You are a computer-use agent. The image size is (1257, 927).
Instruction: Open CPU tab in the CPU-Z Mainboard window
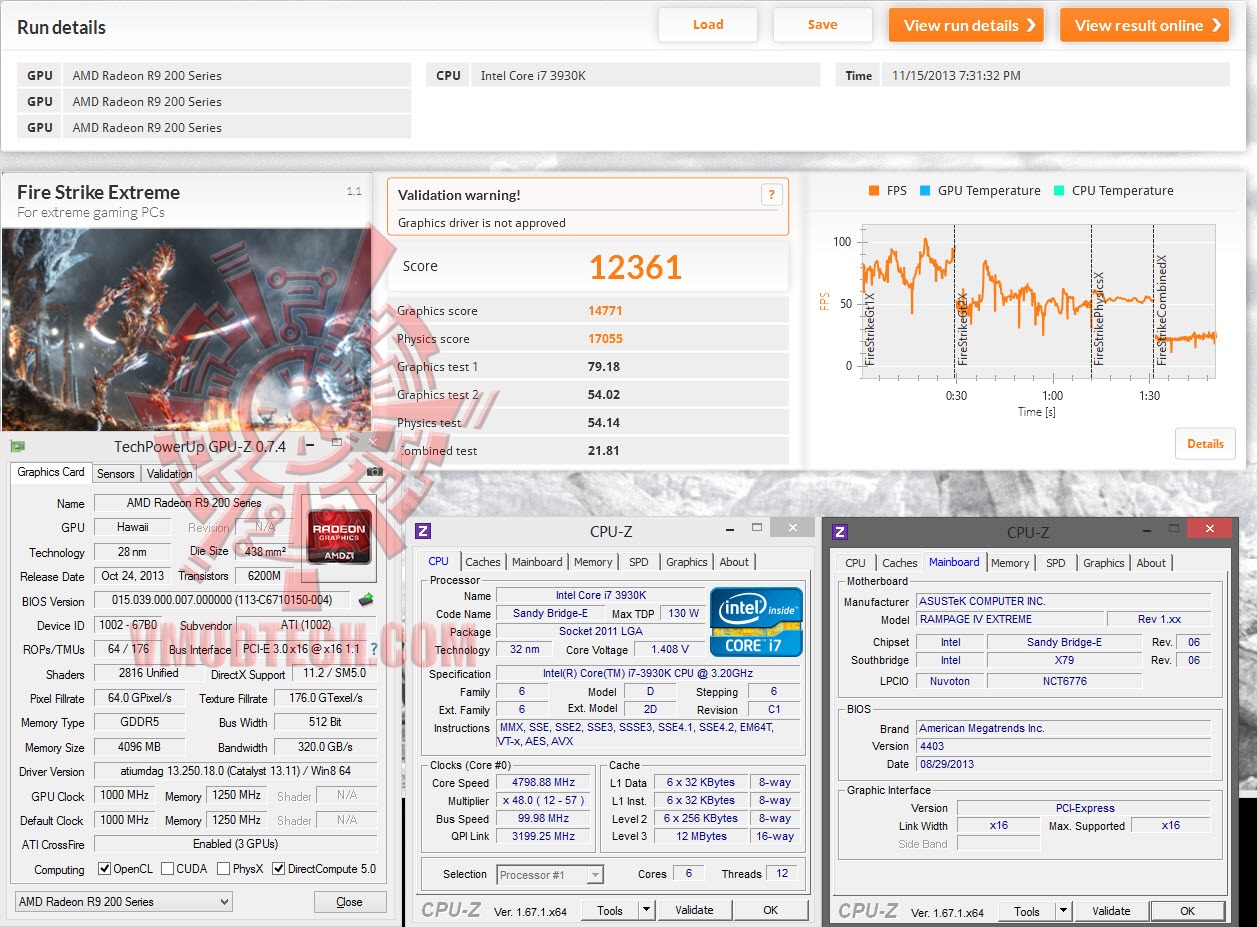click(856, 563)
